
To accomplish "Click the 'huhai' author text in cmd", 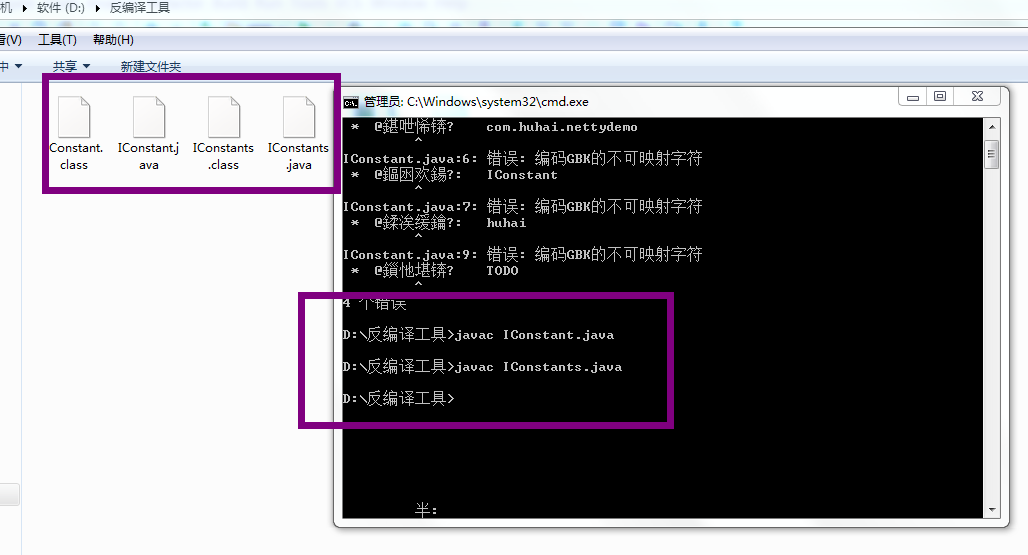I will coord(506,223).
